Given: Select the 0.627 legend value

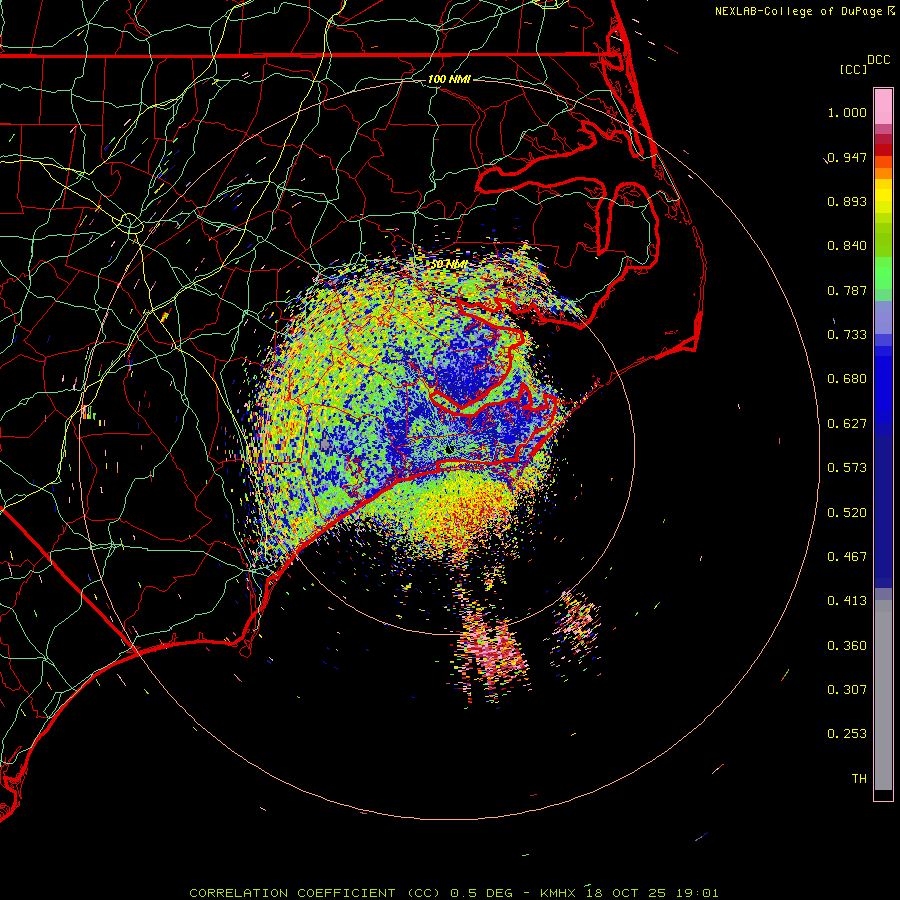Looking at the screenshot, I should [847, 424].
